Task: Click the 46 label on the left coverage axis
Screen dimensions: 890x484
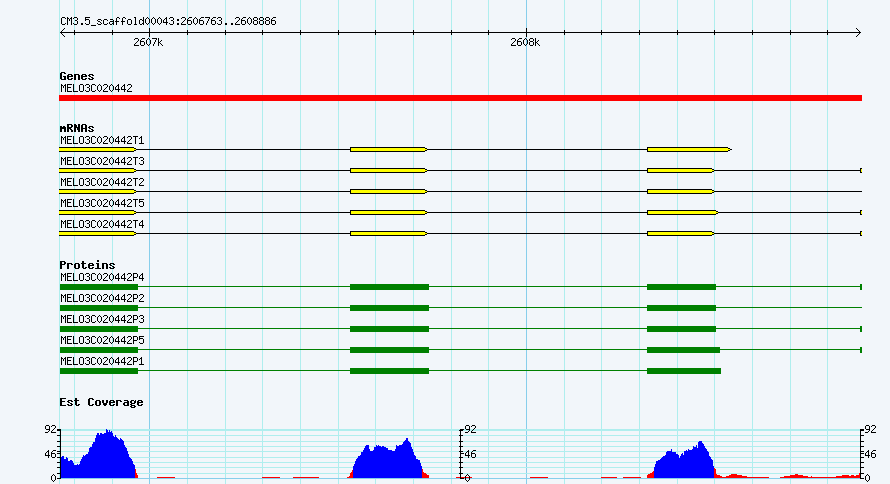Action: point(51,454)
